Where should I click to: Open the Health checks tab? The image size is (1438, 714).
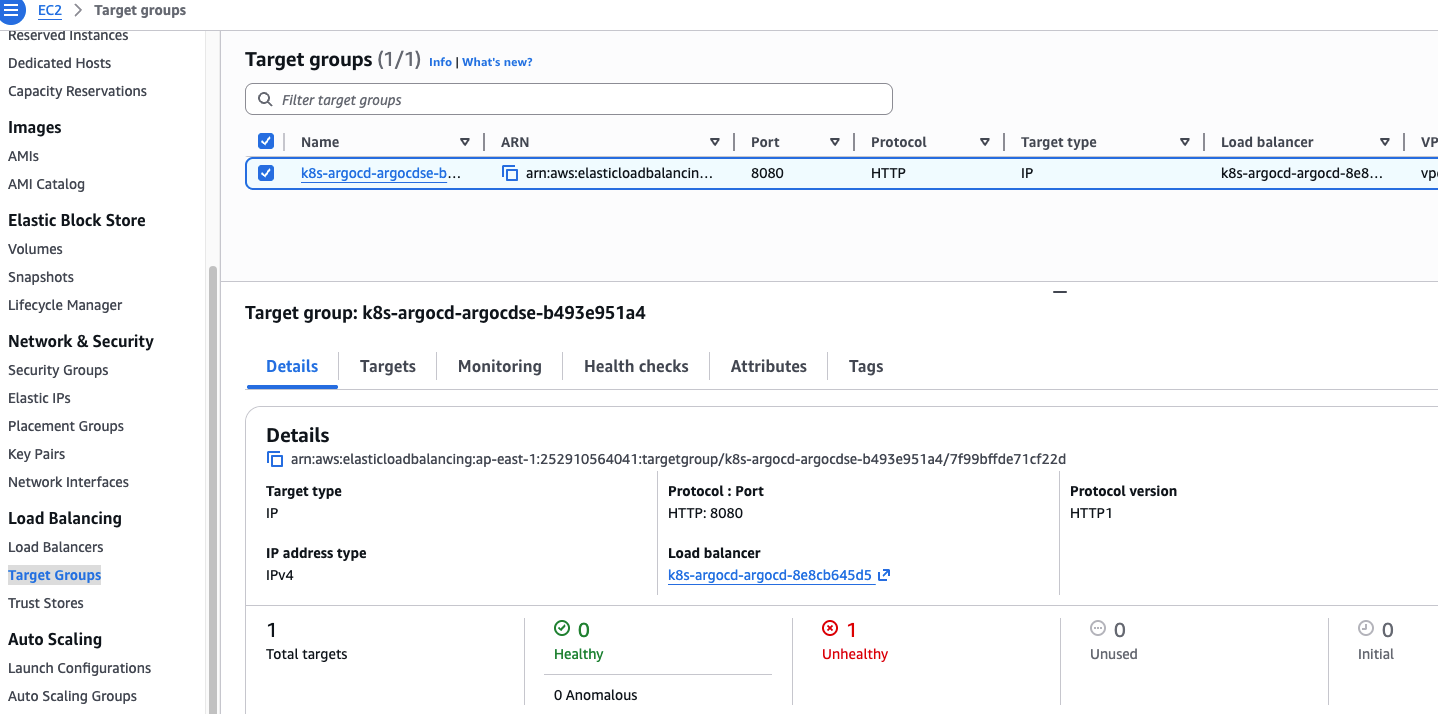click(636, 366)
